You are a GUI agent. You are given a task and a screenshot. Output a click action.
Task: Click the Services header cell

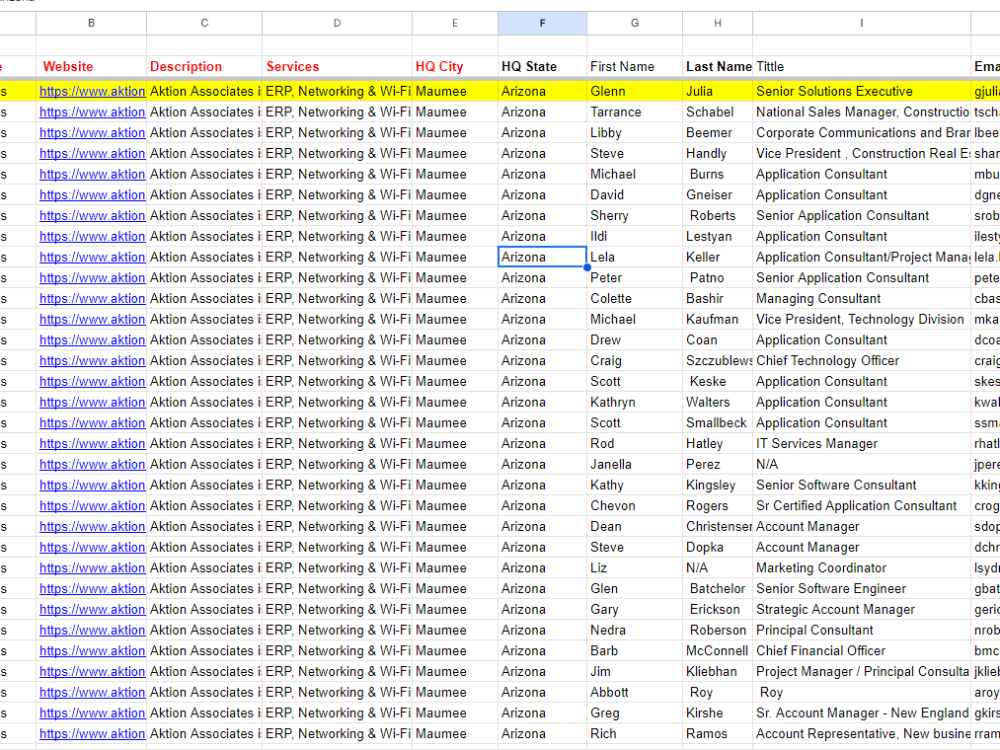[337, 66]
